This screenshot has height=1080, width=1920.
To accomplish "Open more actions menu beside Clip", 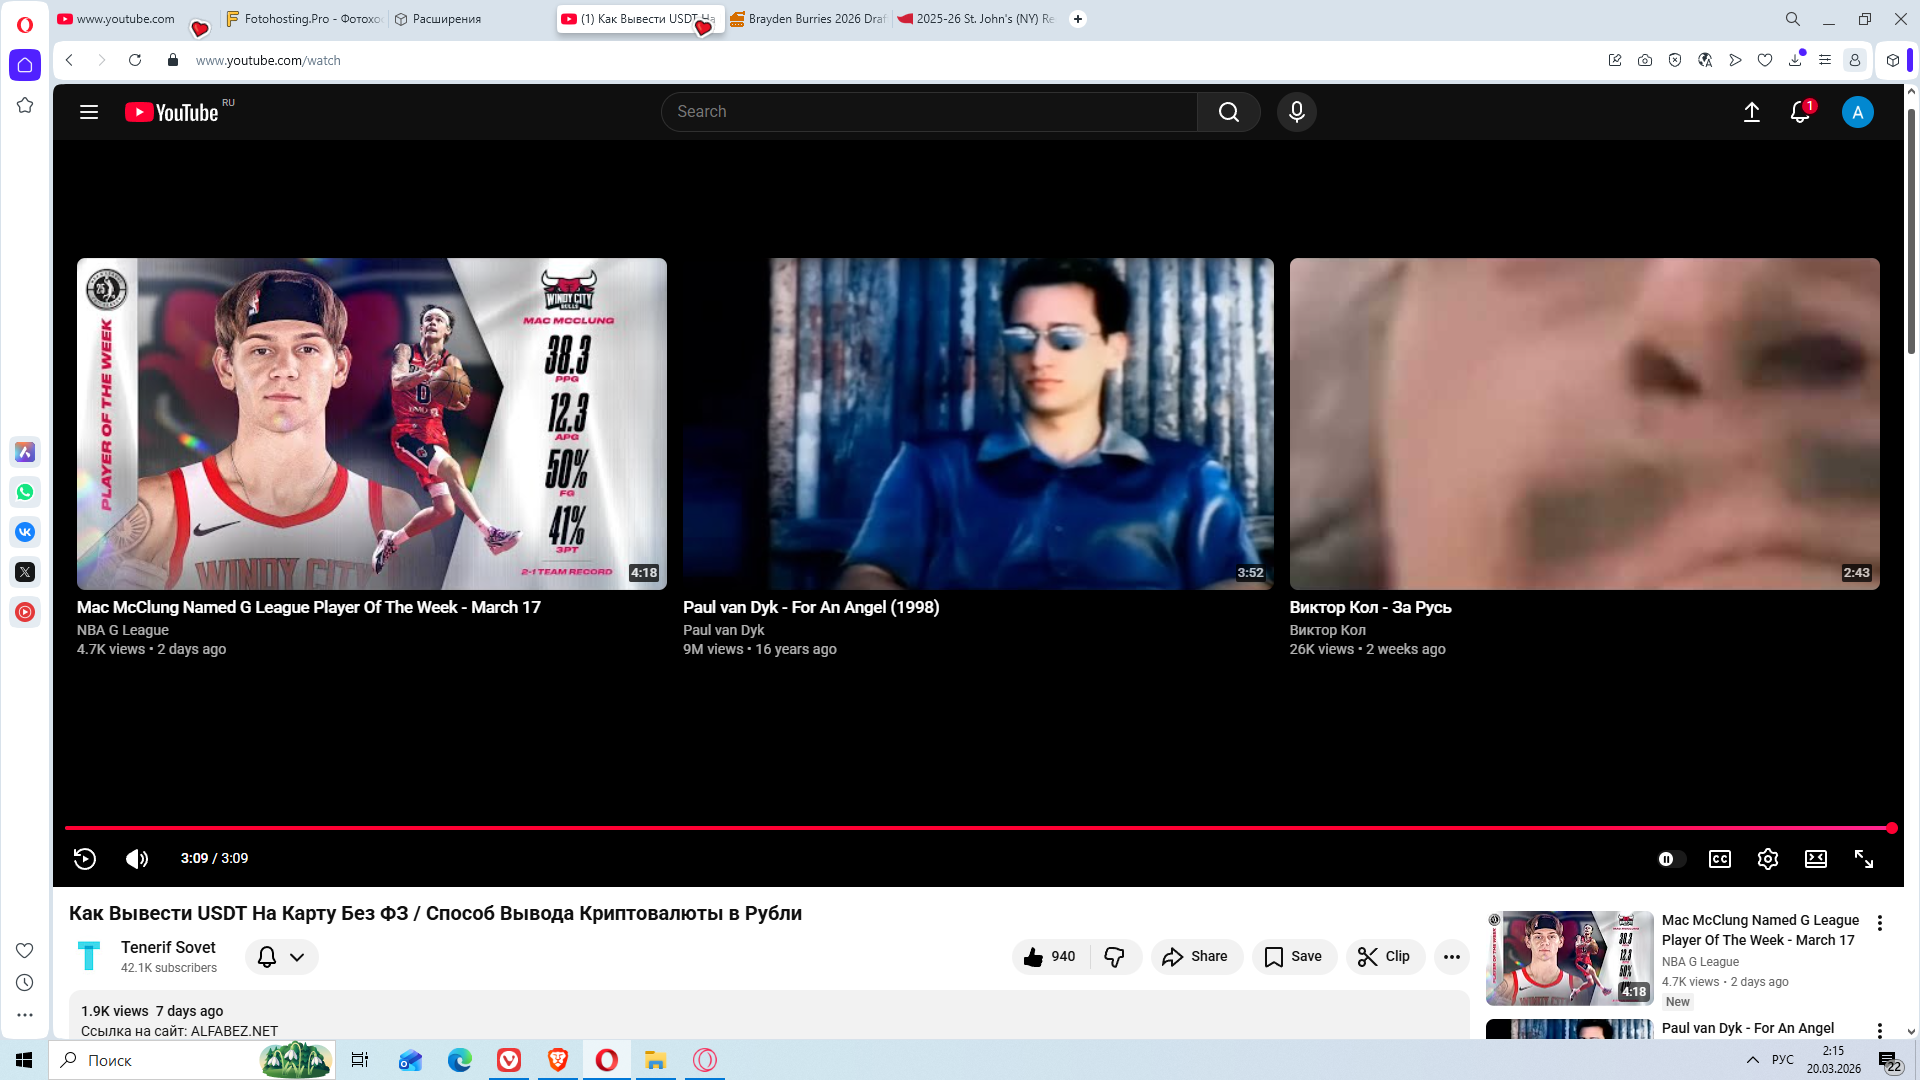I will tap(1451, 957).
